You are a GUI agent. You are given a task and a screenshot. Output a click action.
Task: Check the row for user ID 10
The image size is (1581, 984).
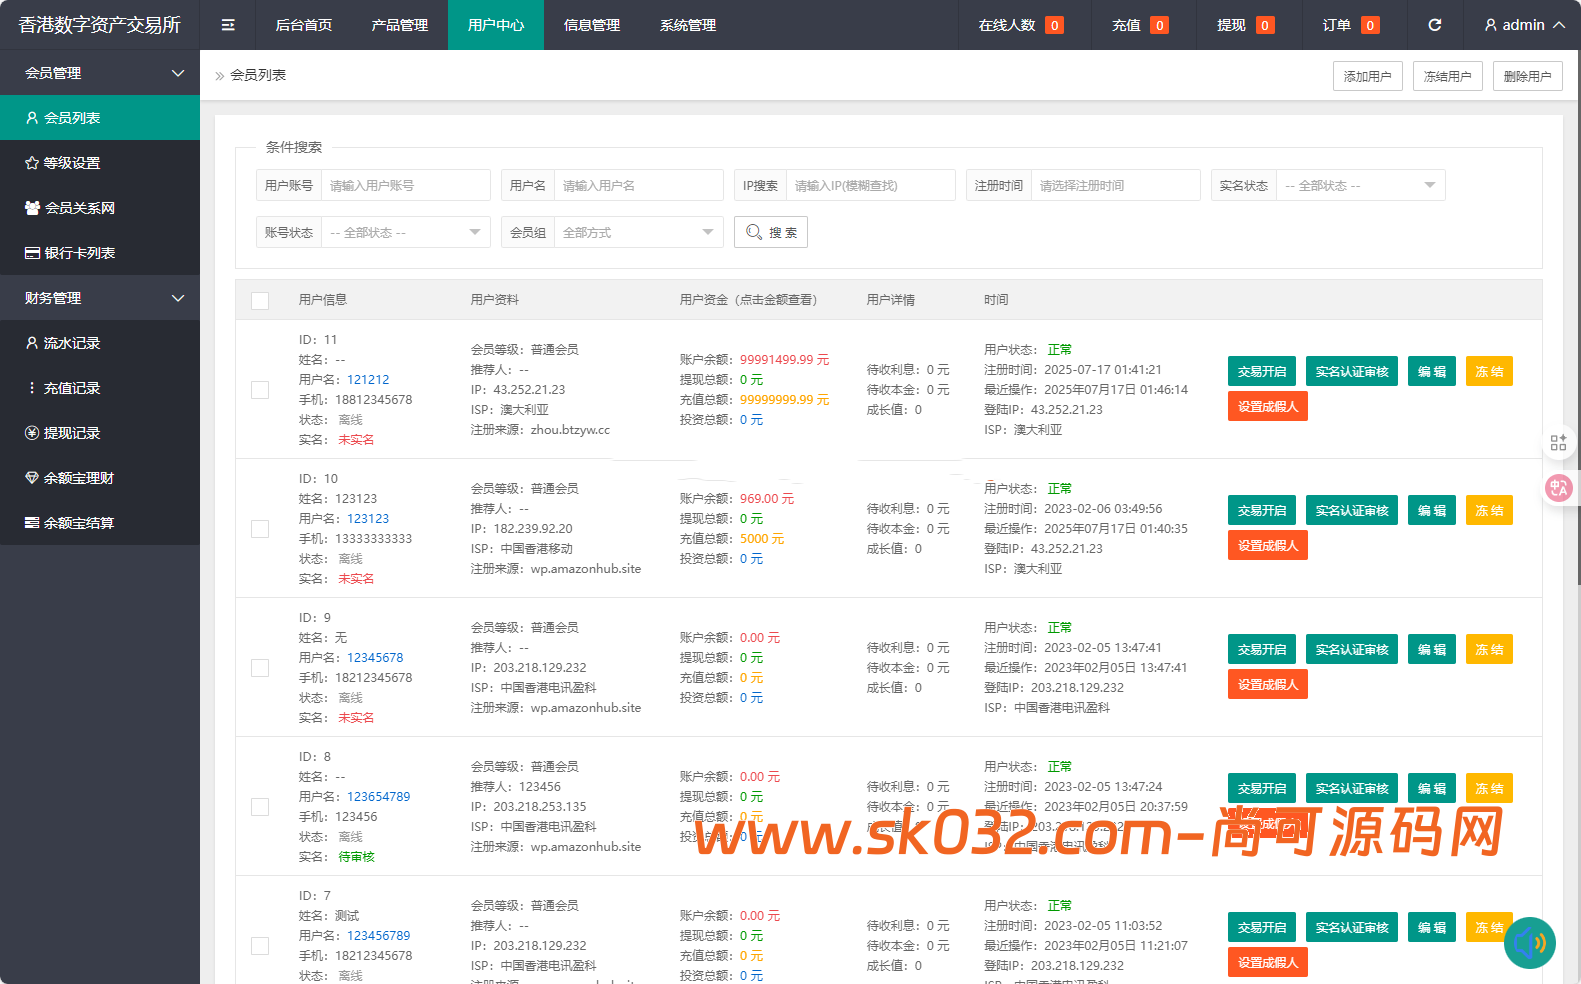260,529
